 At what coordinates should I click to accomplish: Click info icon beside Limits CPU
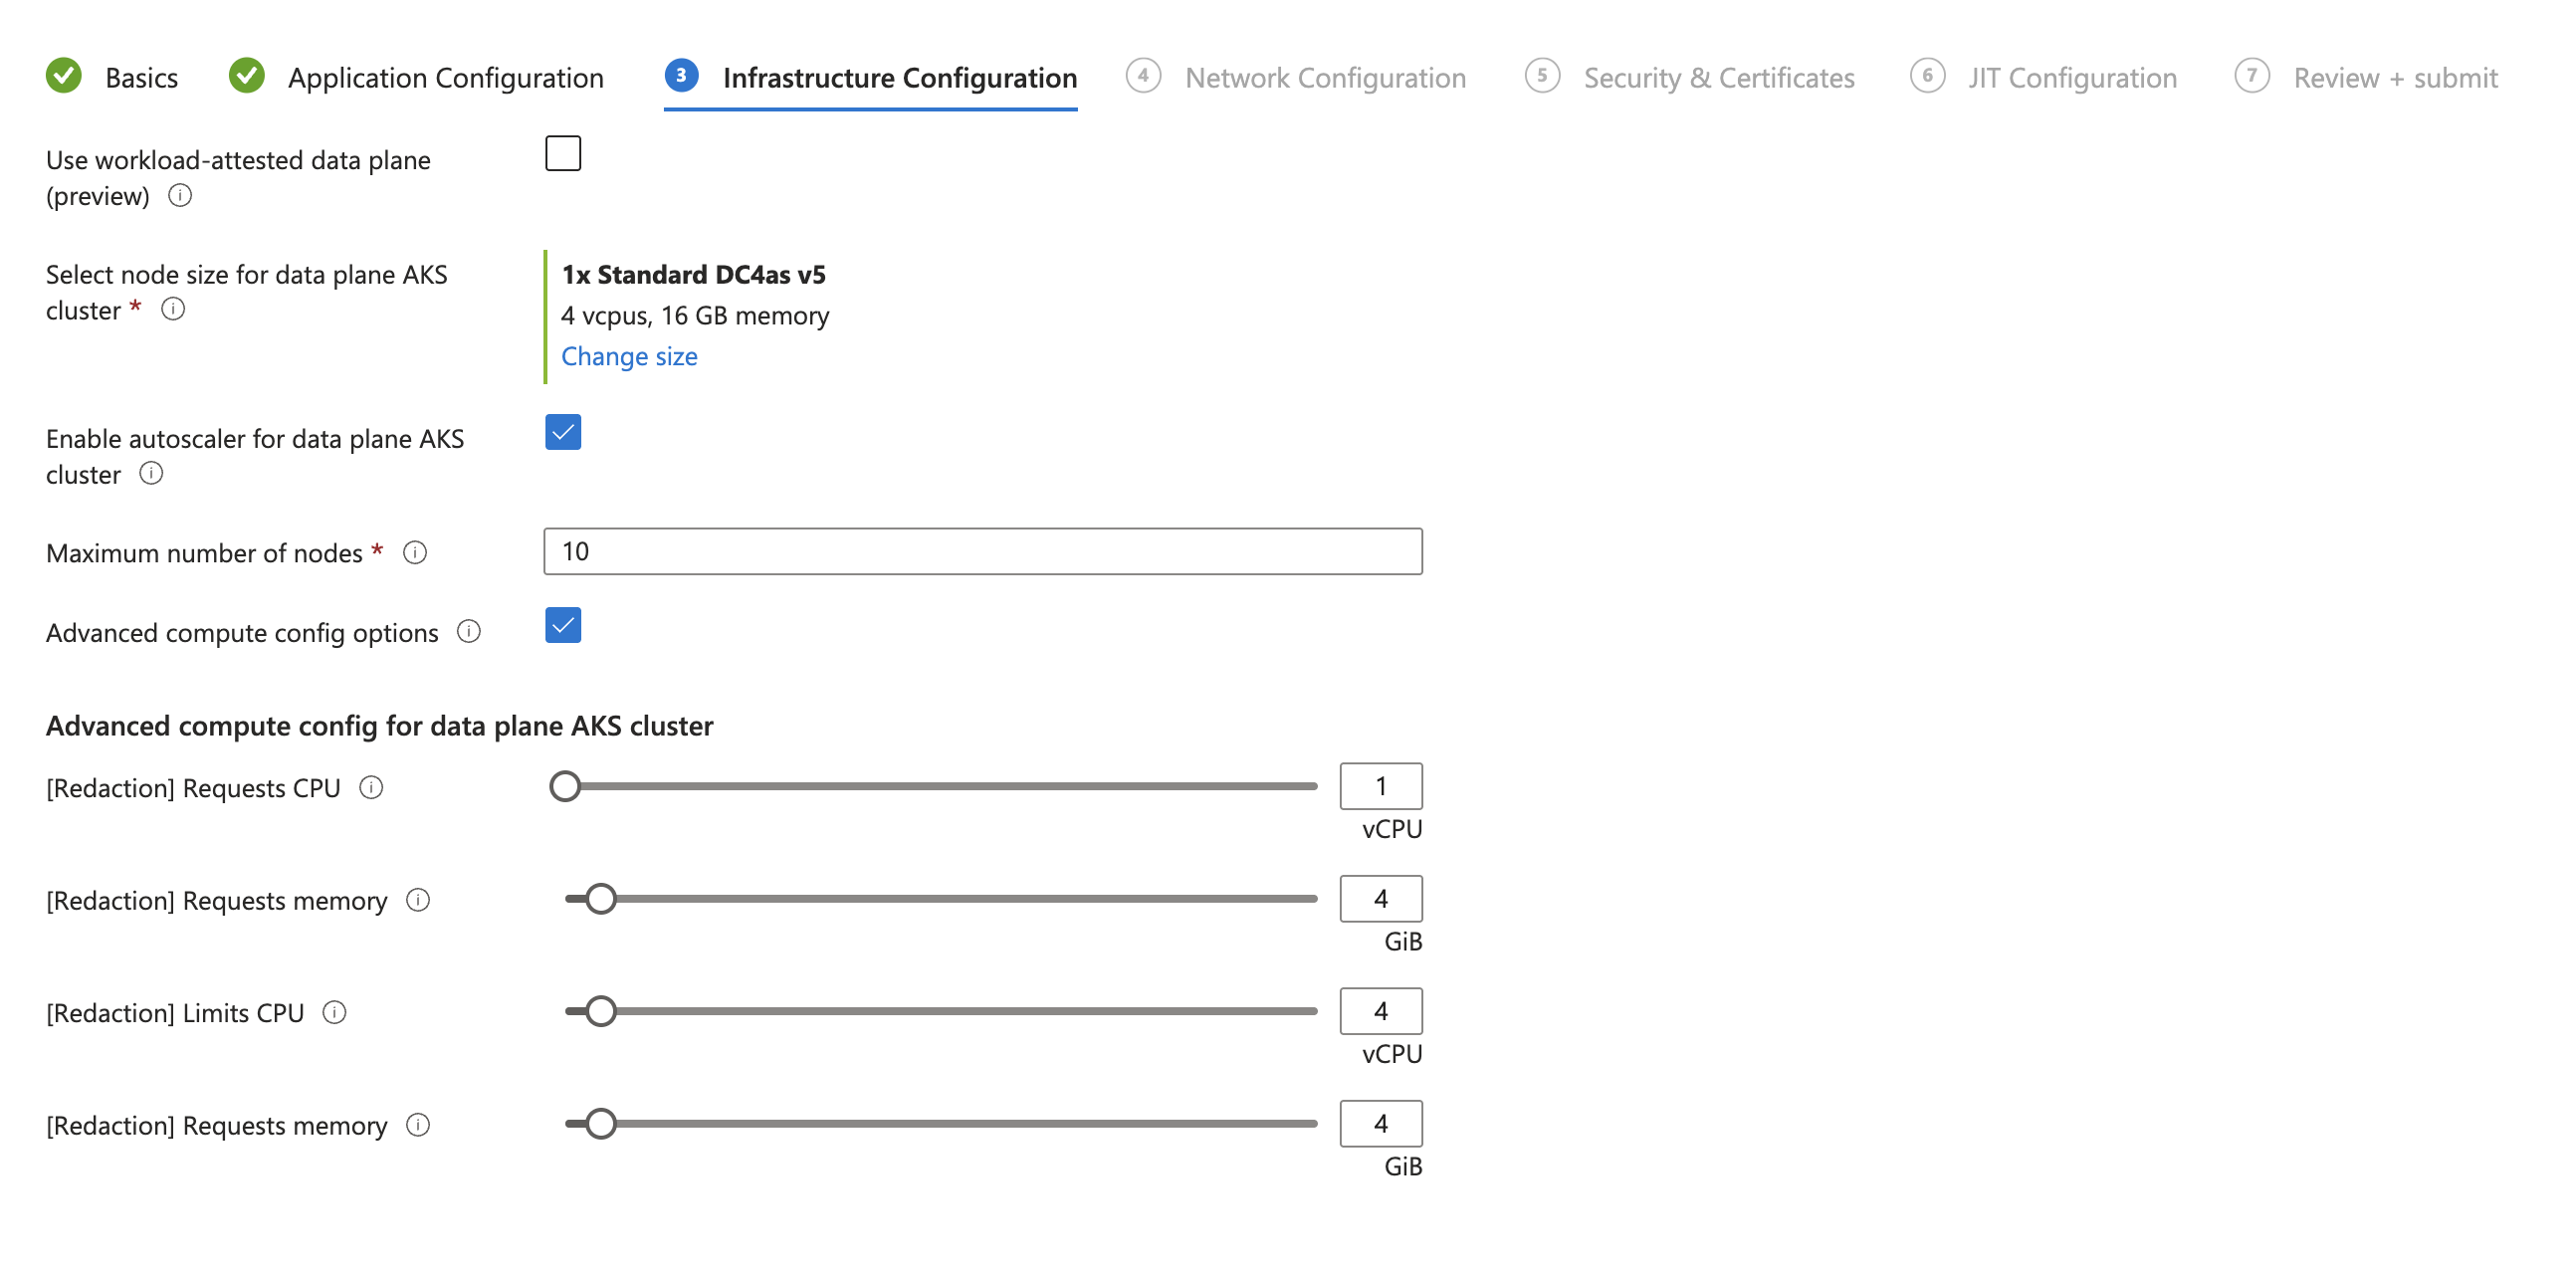tap(335, 1013)
